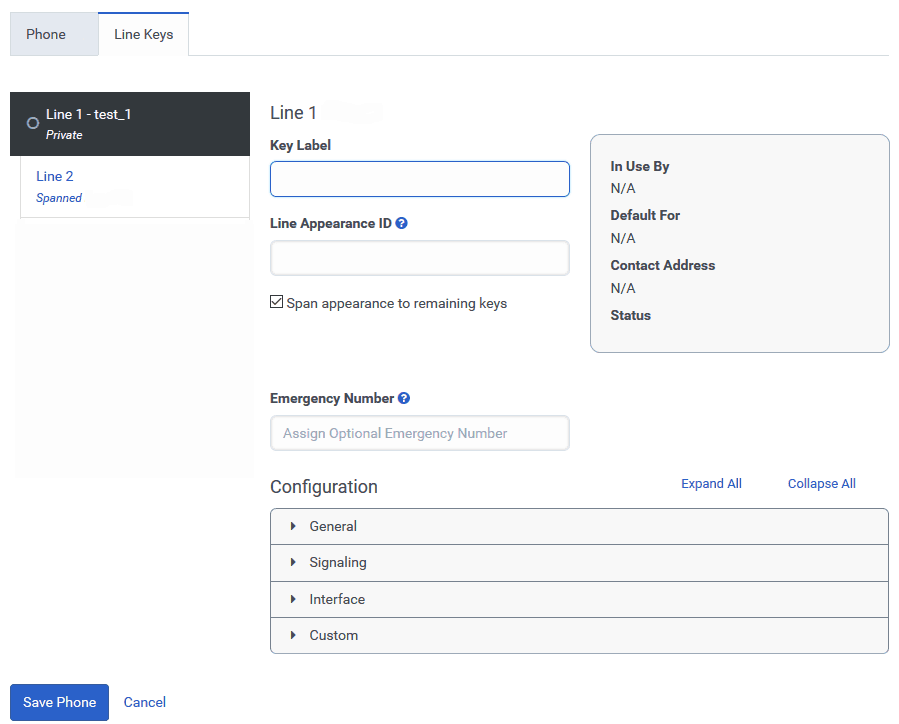The image size is (899, 724).
Task: Uncheck Span appearance to remaining keys
Action: [277, 303]
